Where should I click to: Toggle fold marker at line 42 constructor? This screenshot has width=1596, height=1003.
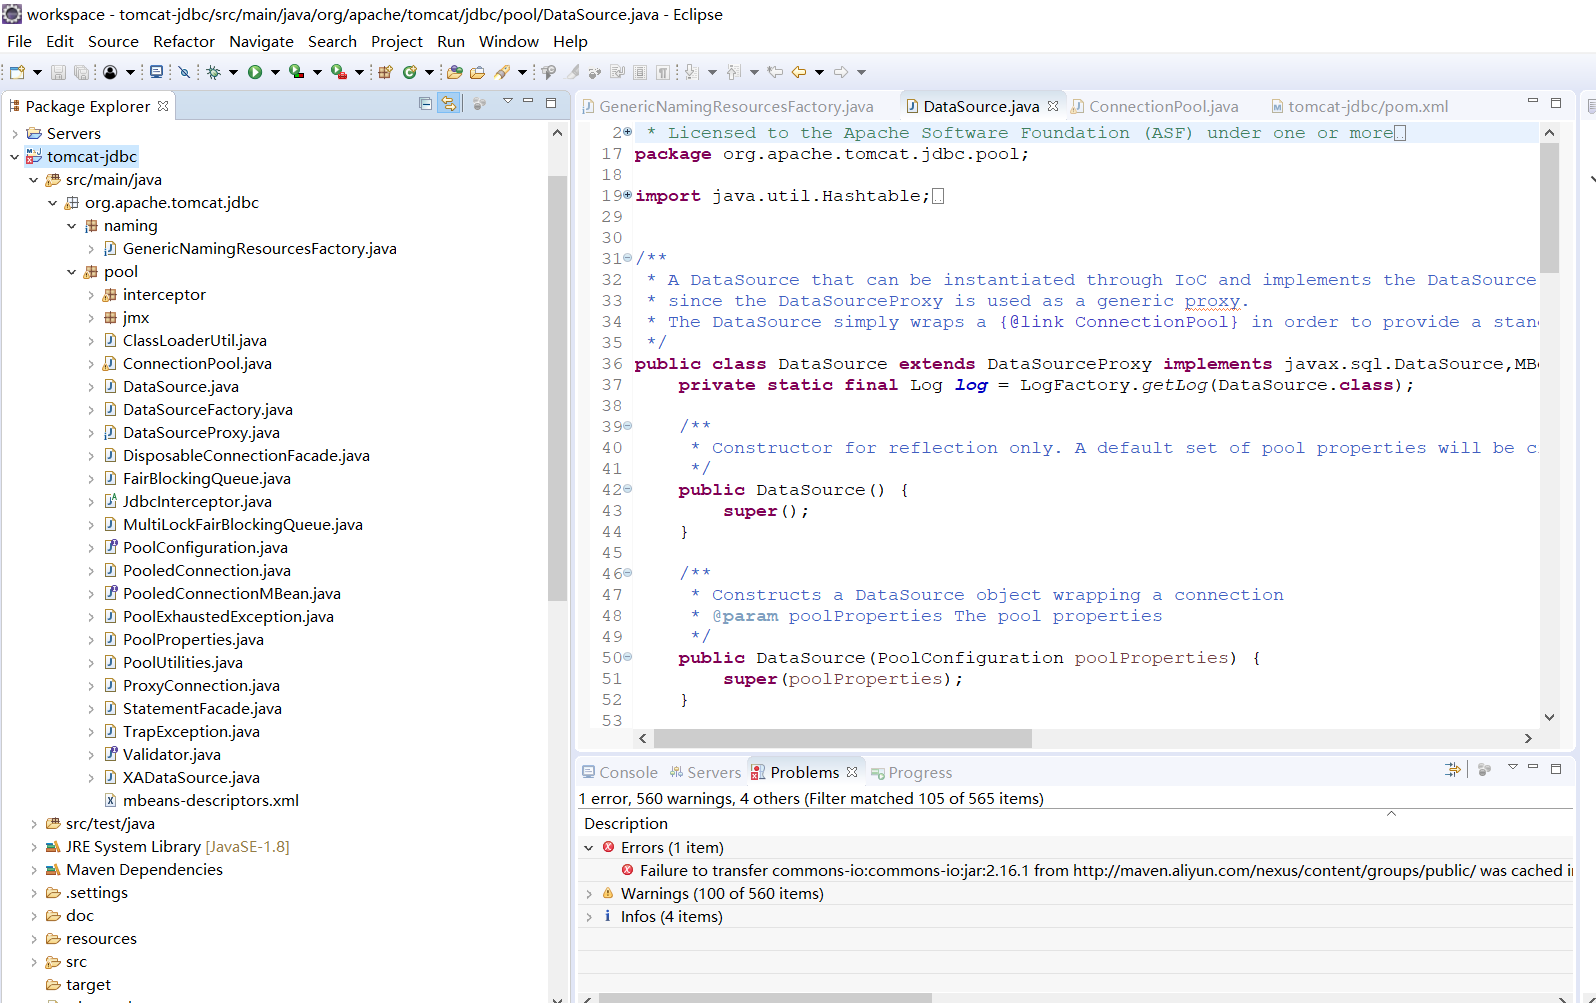(628, 489)
